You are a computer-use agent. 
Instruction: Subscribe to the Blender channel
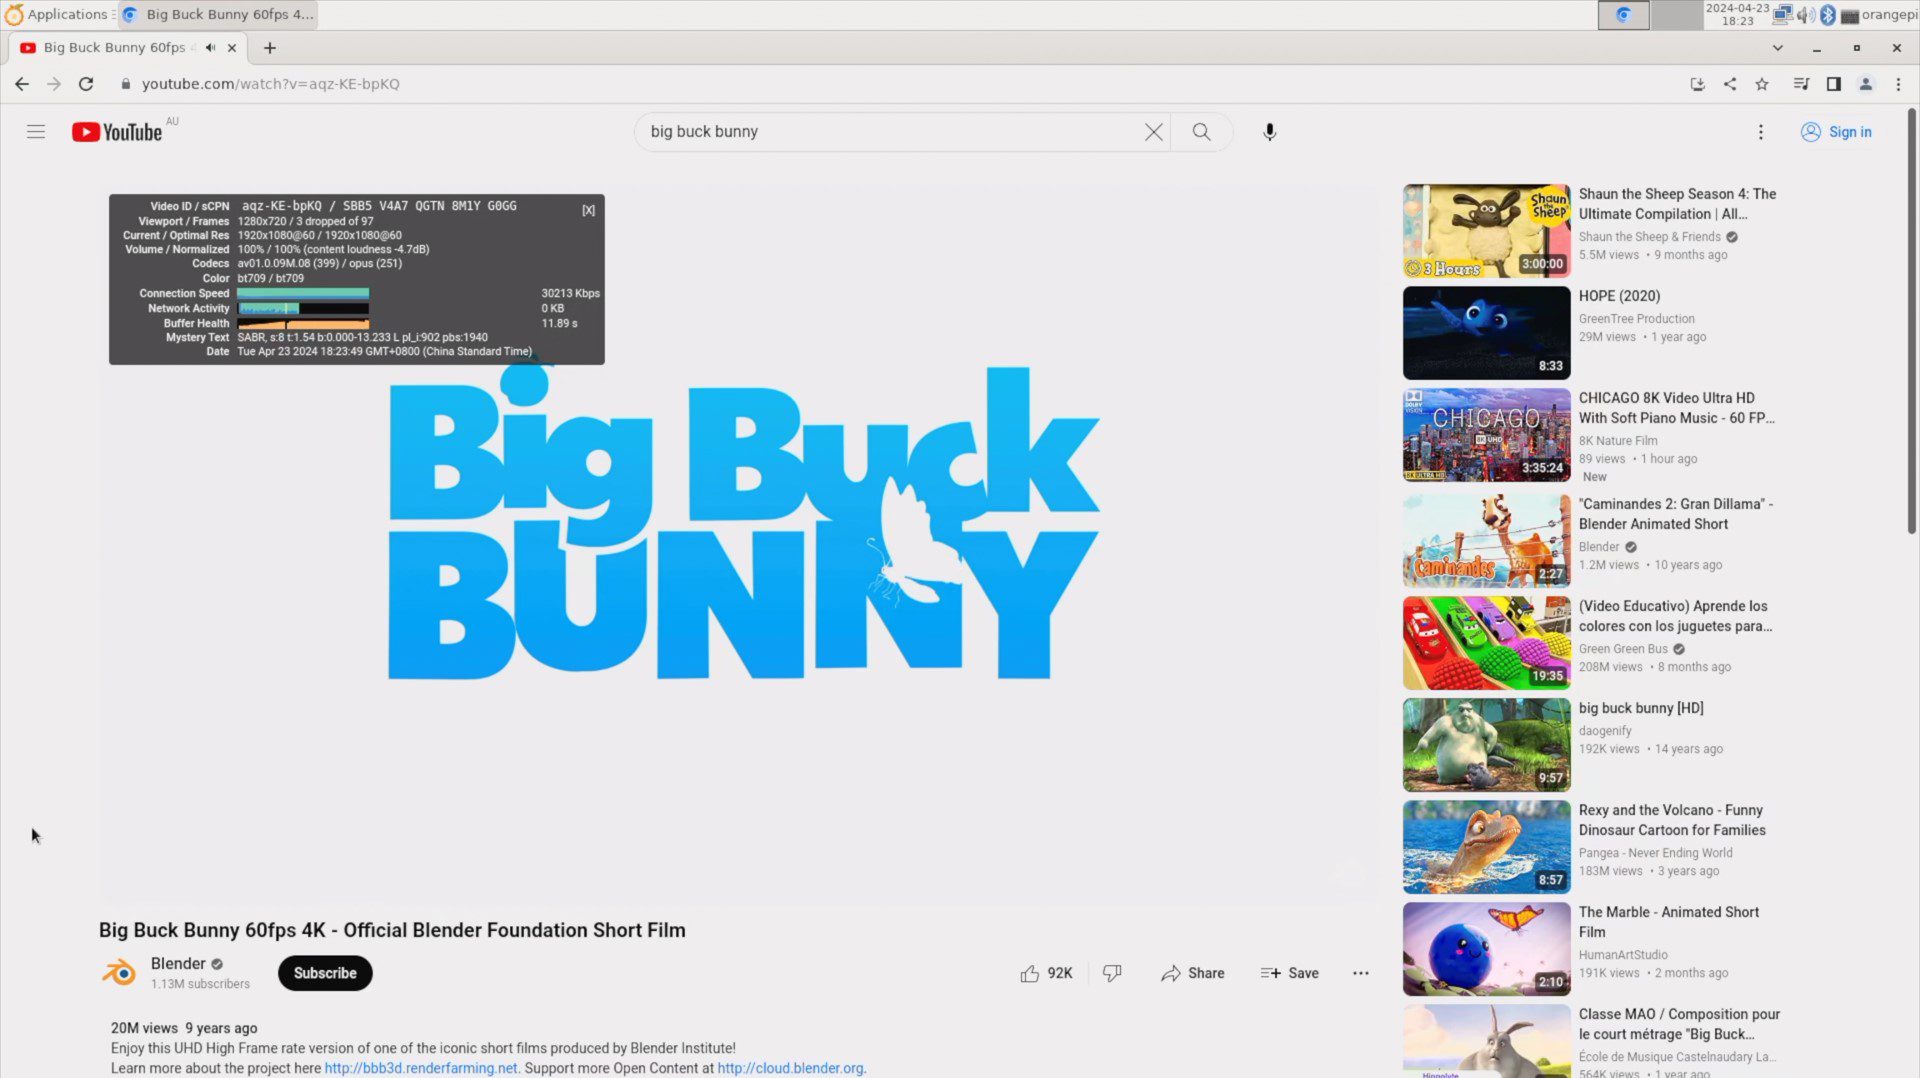point(325,973)
